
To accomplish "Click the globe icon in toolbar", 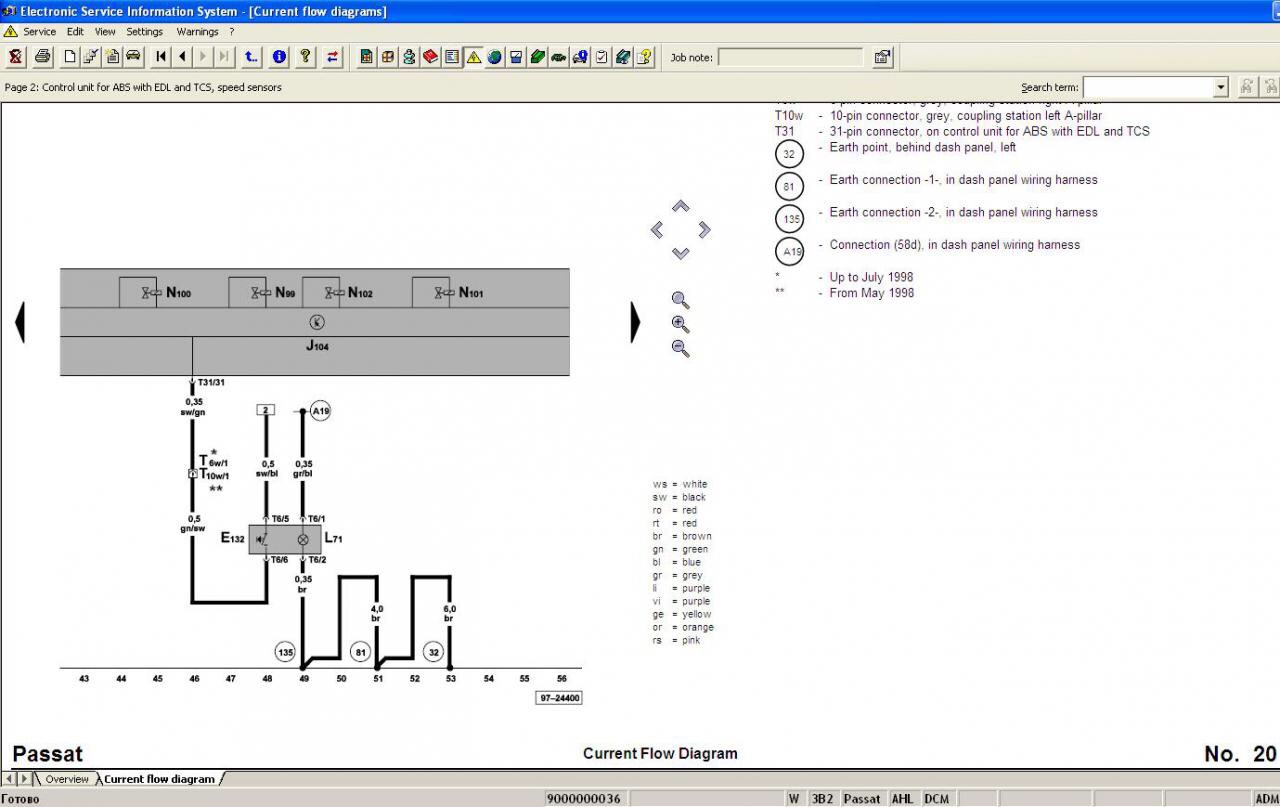I will [x=494, y=57].
